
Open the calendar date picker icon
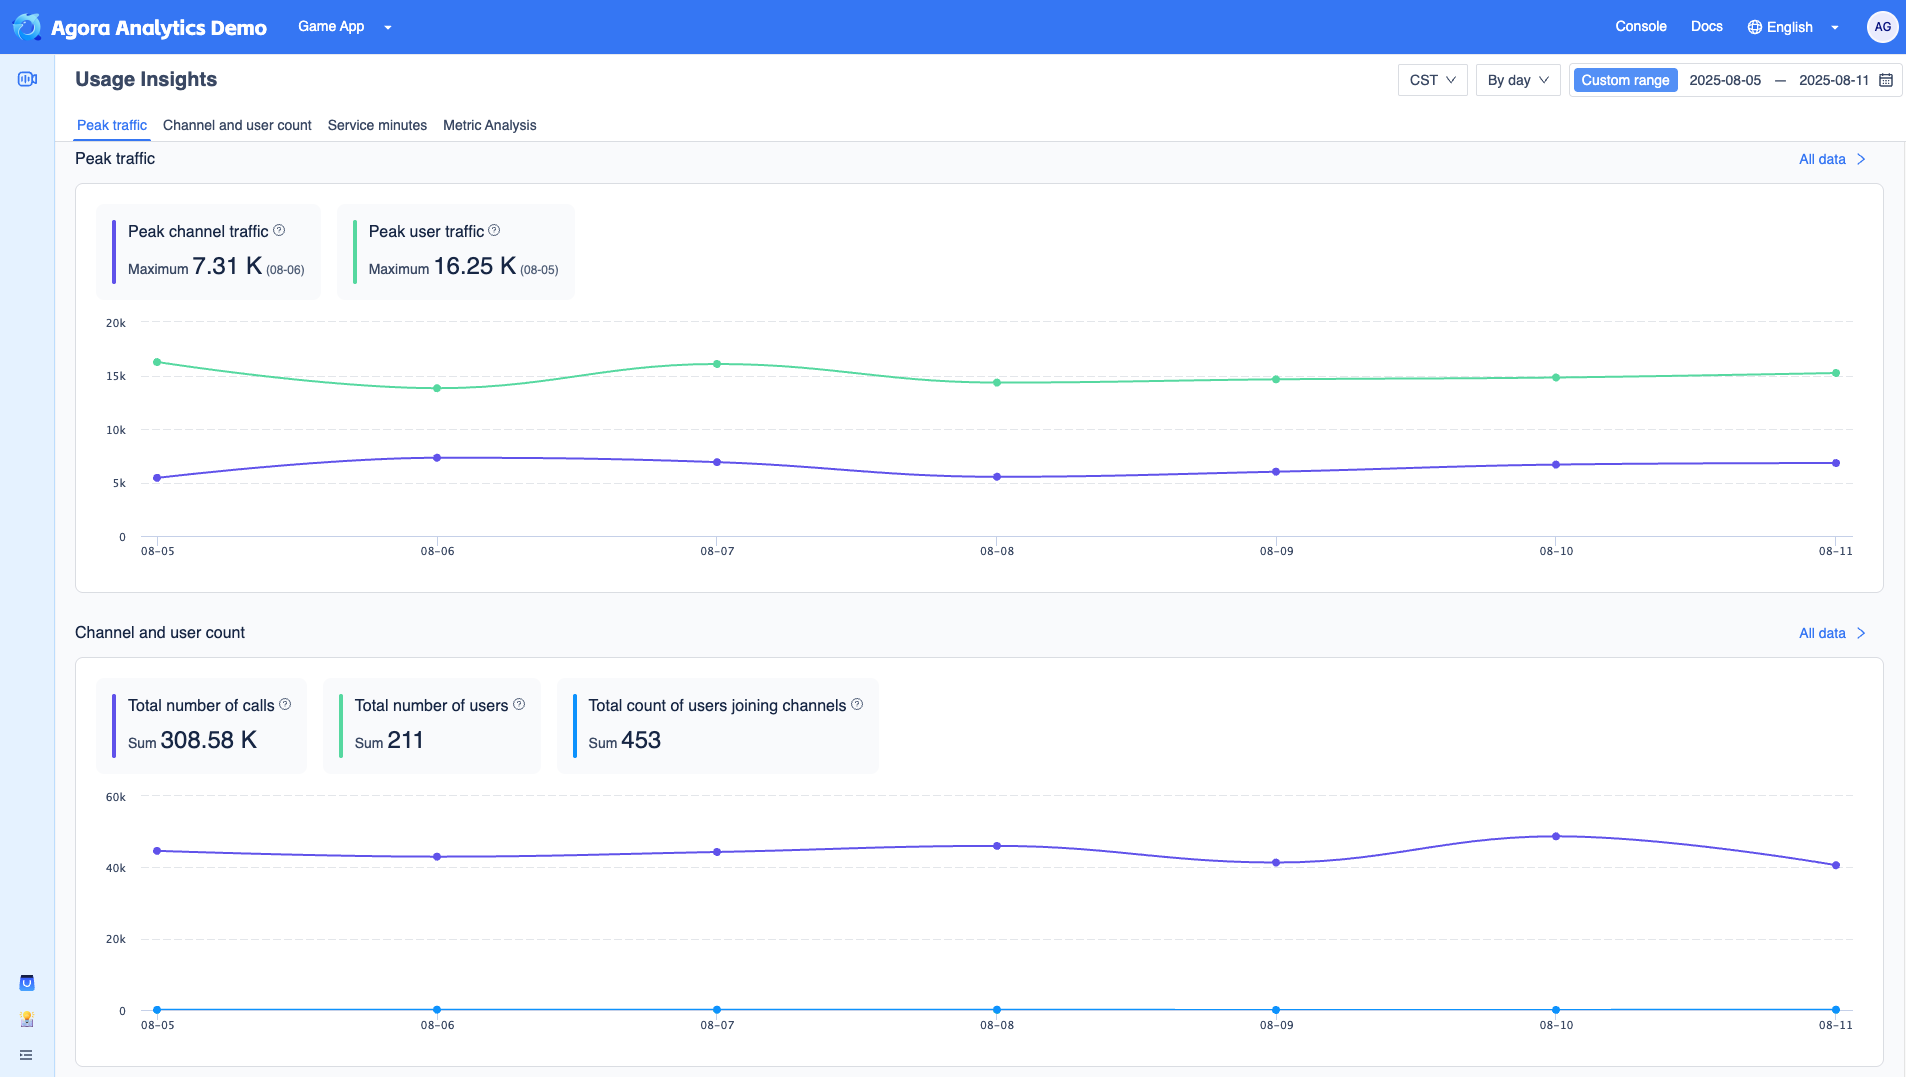point(1886,80)
